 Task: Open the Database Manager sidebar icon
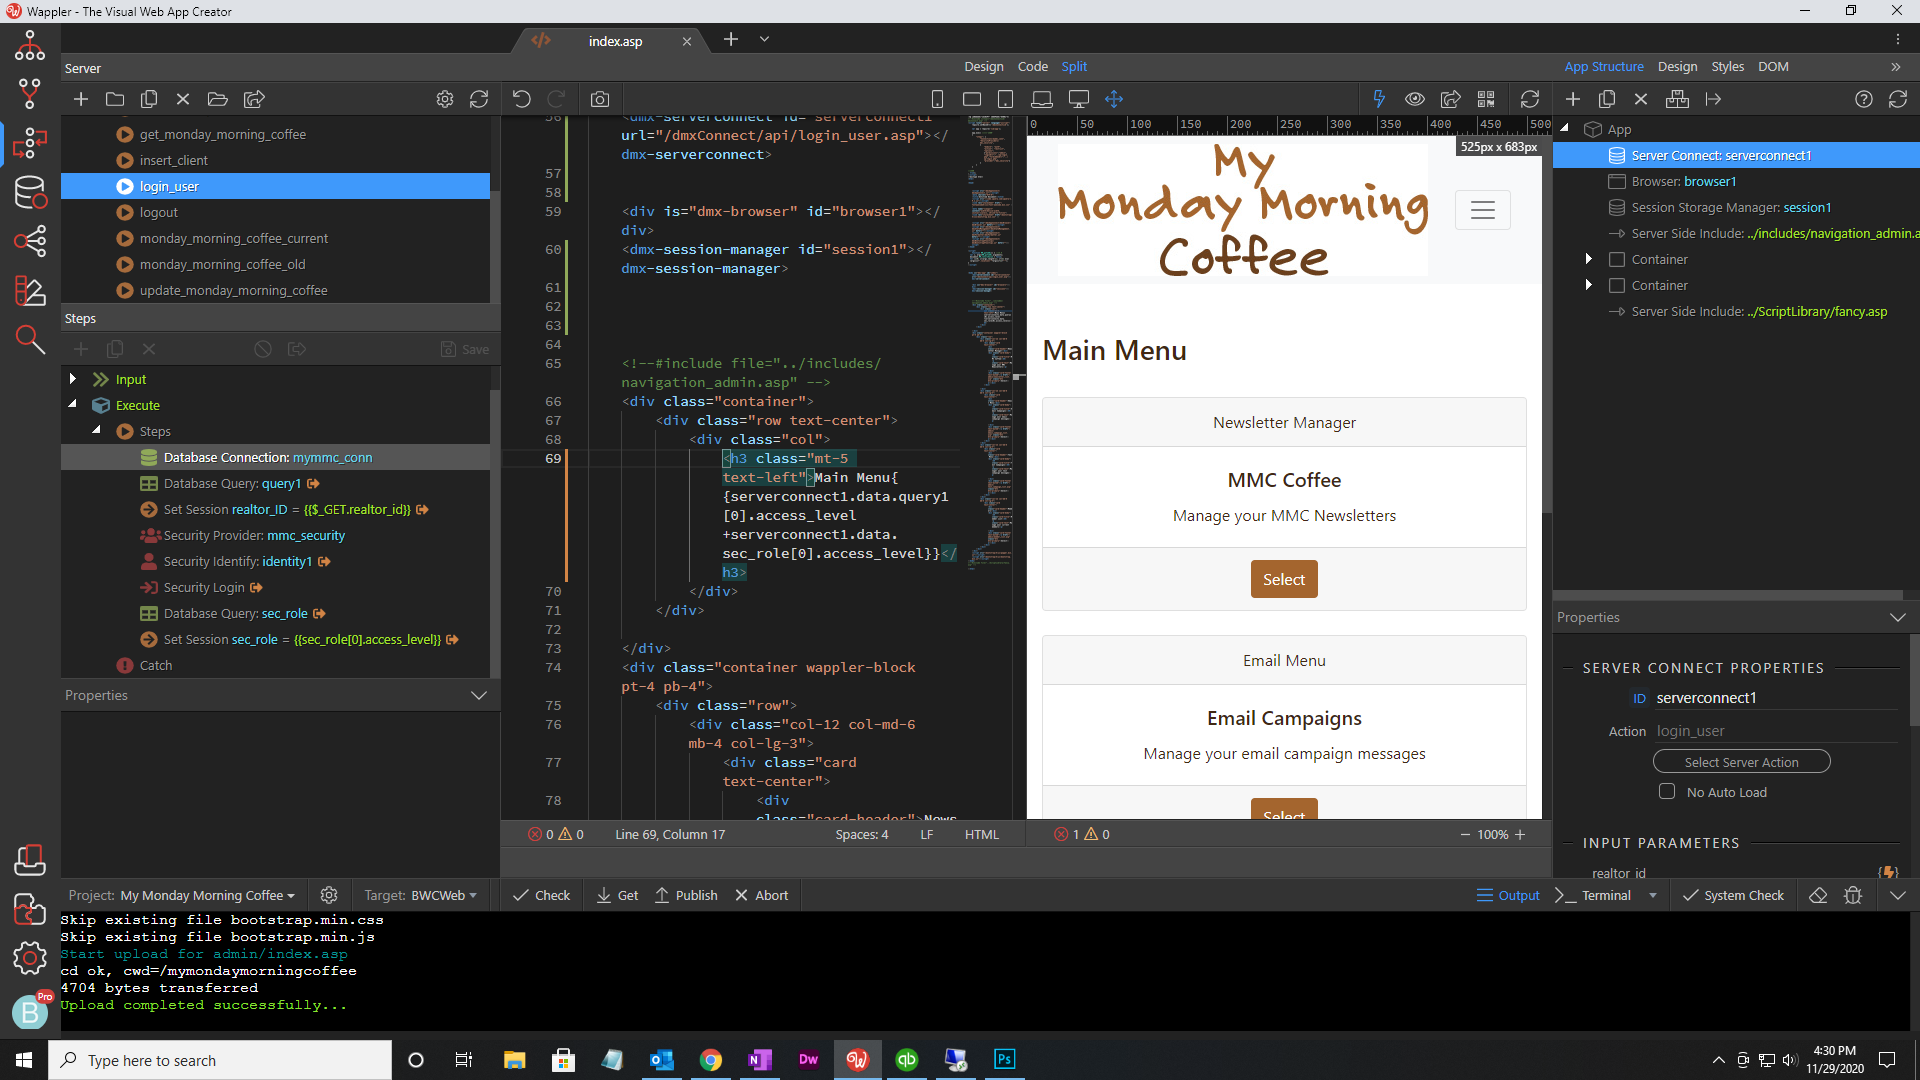(30, 192)
